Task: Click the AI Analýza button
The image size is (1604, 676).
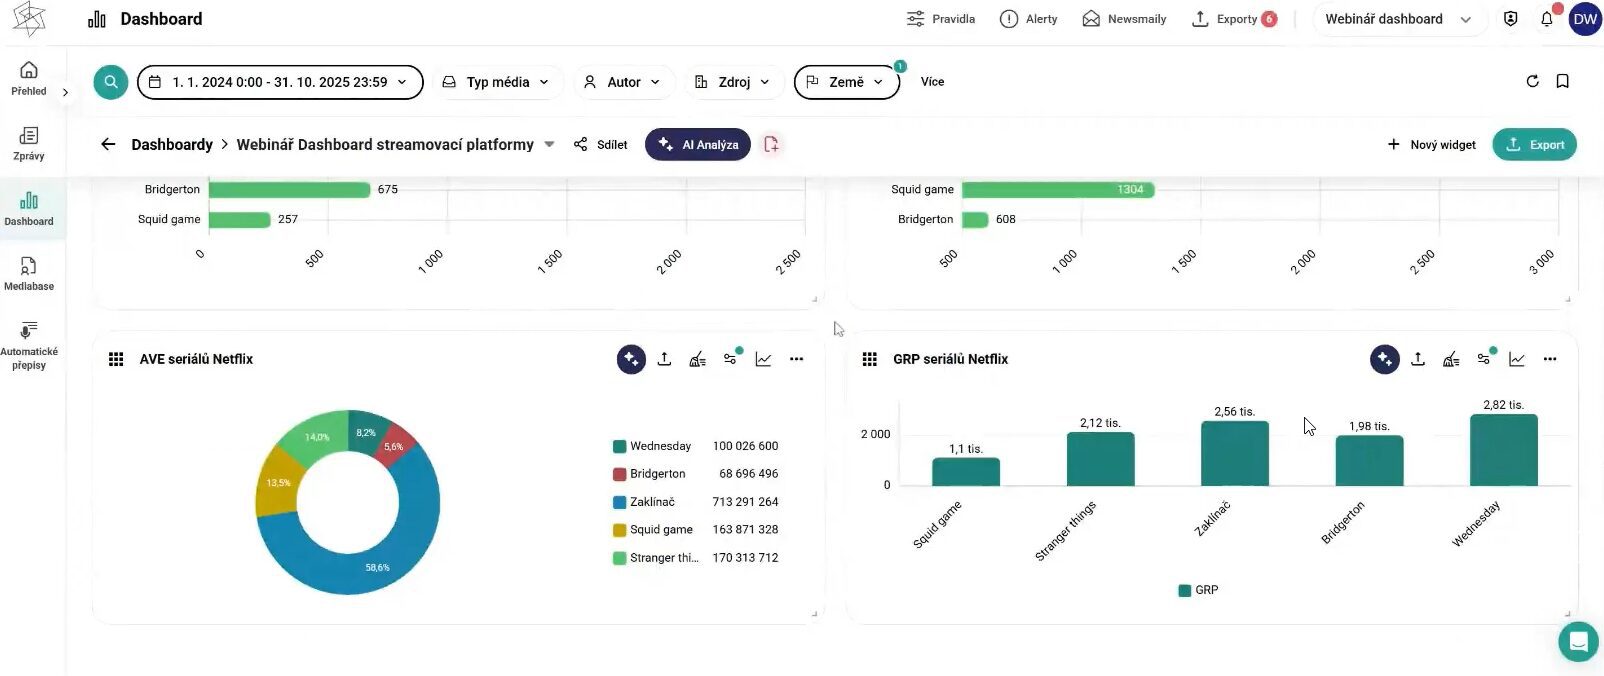Action: [698, 145]
